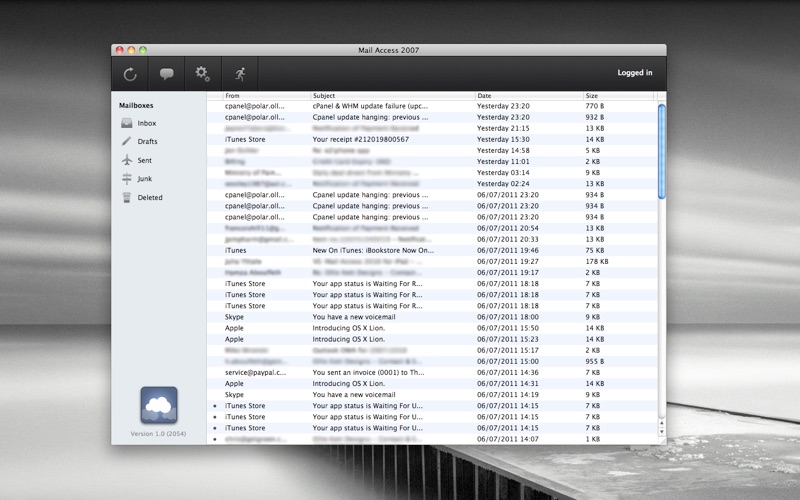The height and width of the screenshot is (500, 800).
Task: Select the Drafts pencil icon
Action: pos(127,141)
